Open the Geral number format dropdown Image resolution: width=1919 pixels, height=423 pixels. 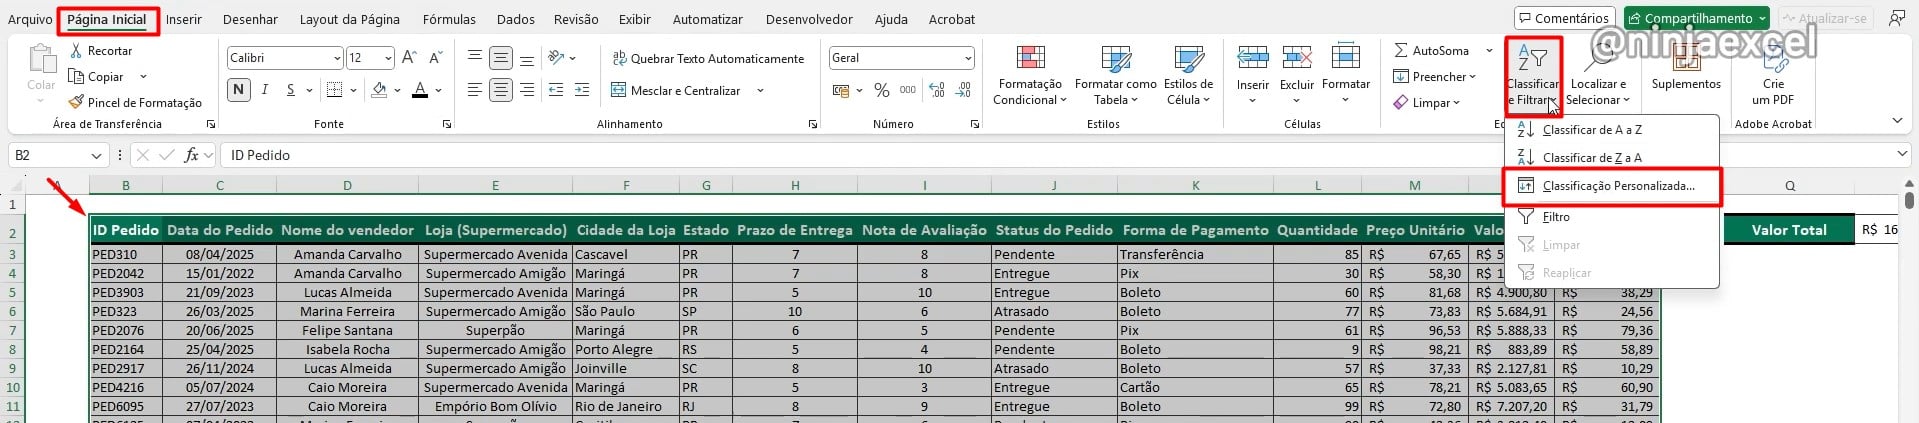click(x=967, y=58)
